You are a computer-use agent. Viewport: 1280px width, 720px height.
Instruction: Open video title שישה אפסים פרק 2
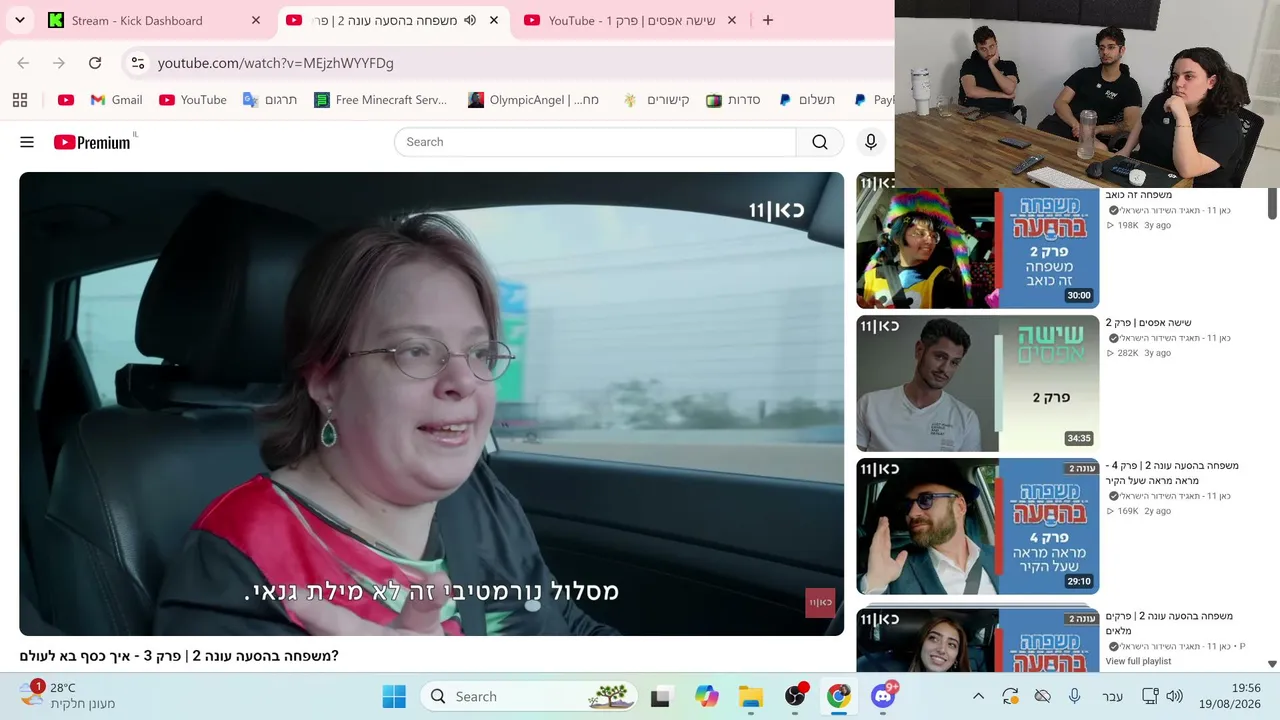(1148, 323)
